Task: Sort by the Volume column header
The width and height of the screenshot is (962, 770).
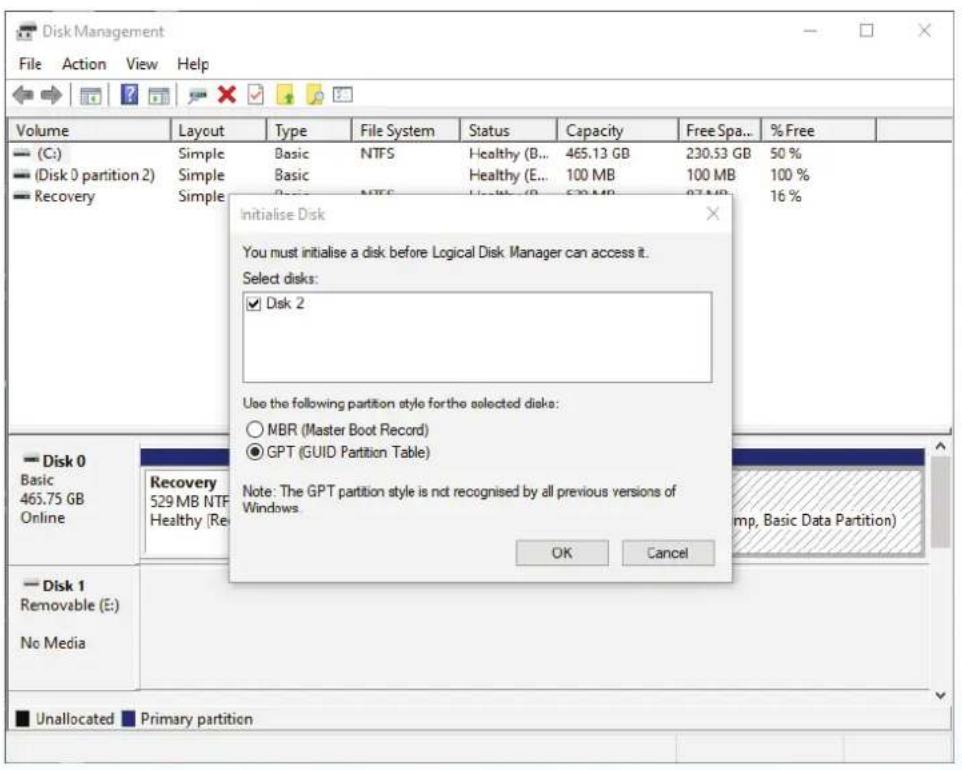Action: 90,131
